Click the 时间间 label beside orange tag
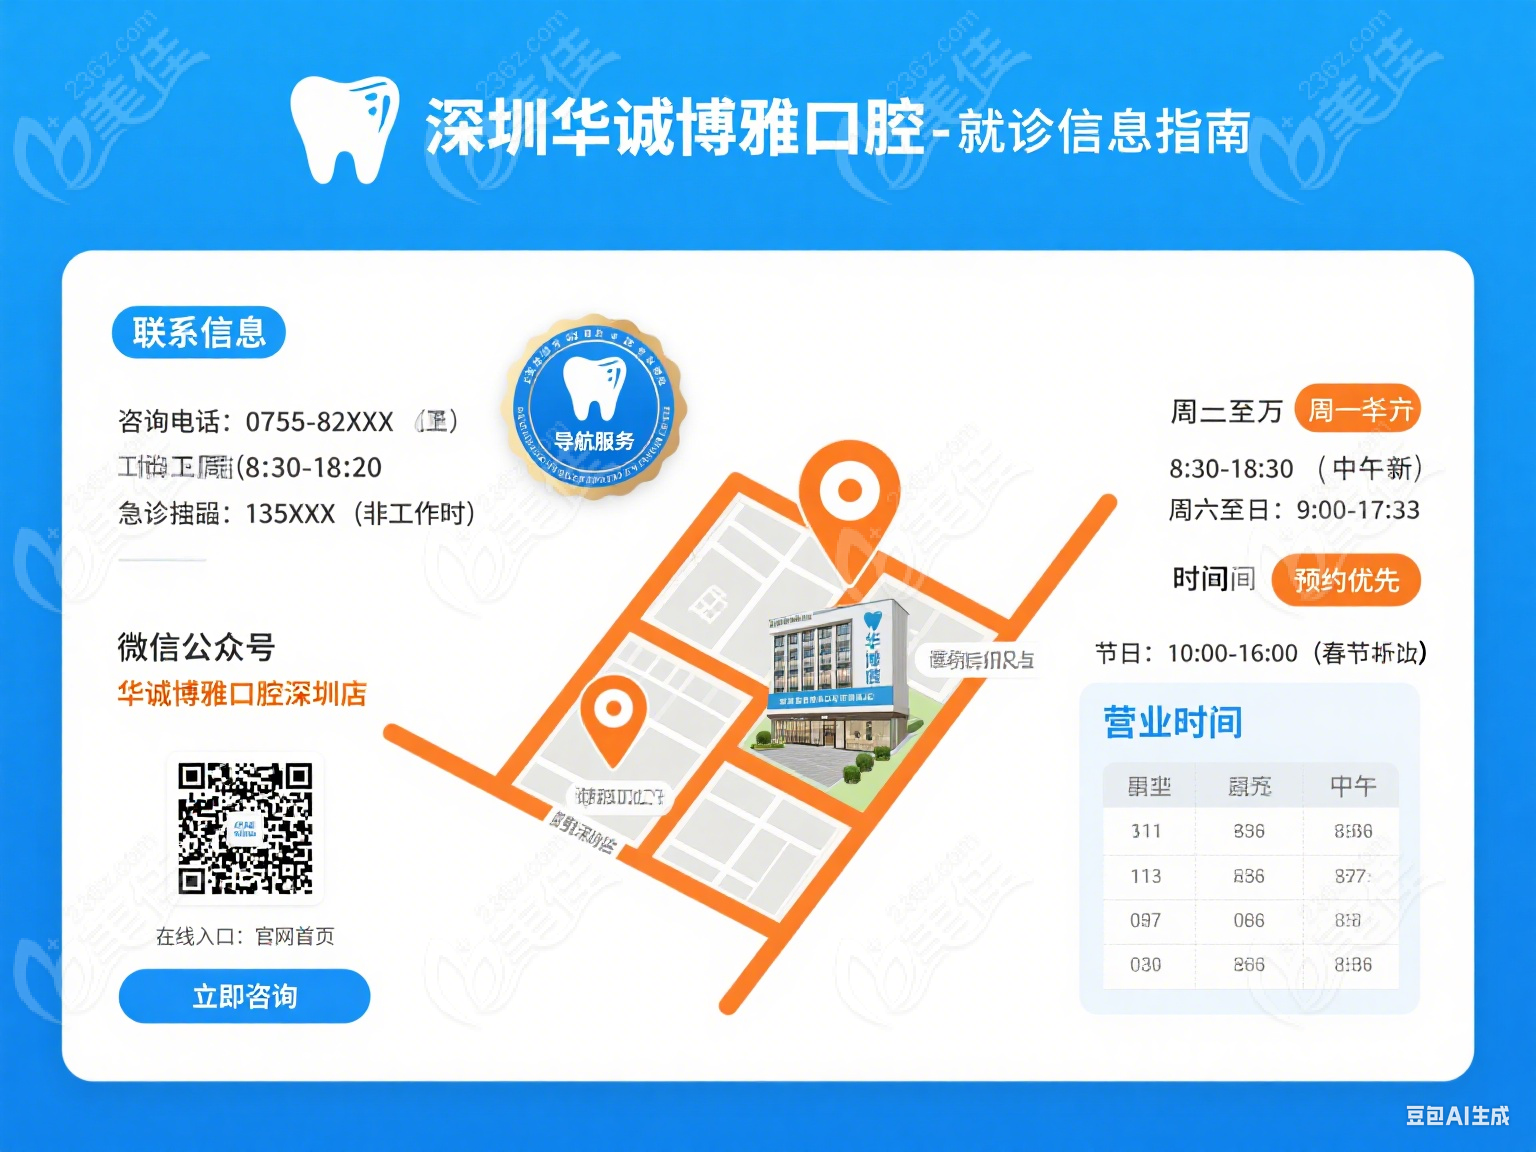The width and height of the screenshot is (1536, 1152). pos(1214,579)
